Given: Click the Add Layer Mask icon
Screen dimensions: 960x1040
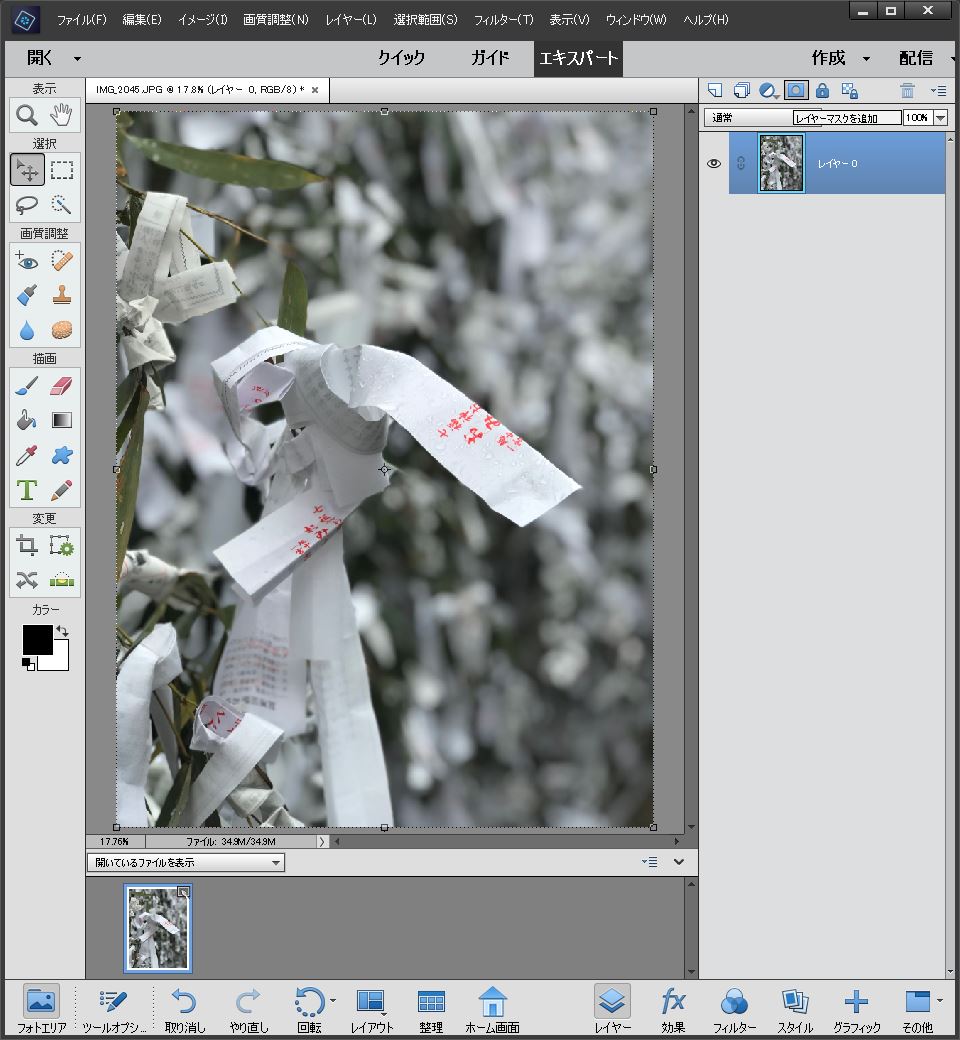Looking at the screenshot, I should pyautogui.click(x=796, y=90).
